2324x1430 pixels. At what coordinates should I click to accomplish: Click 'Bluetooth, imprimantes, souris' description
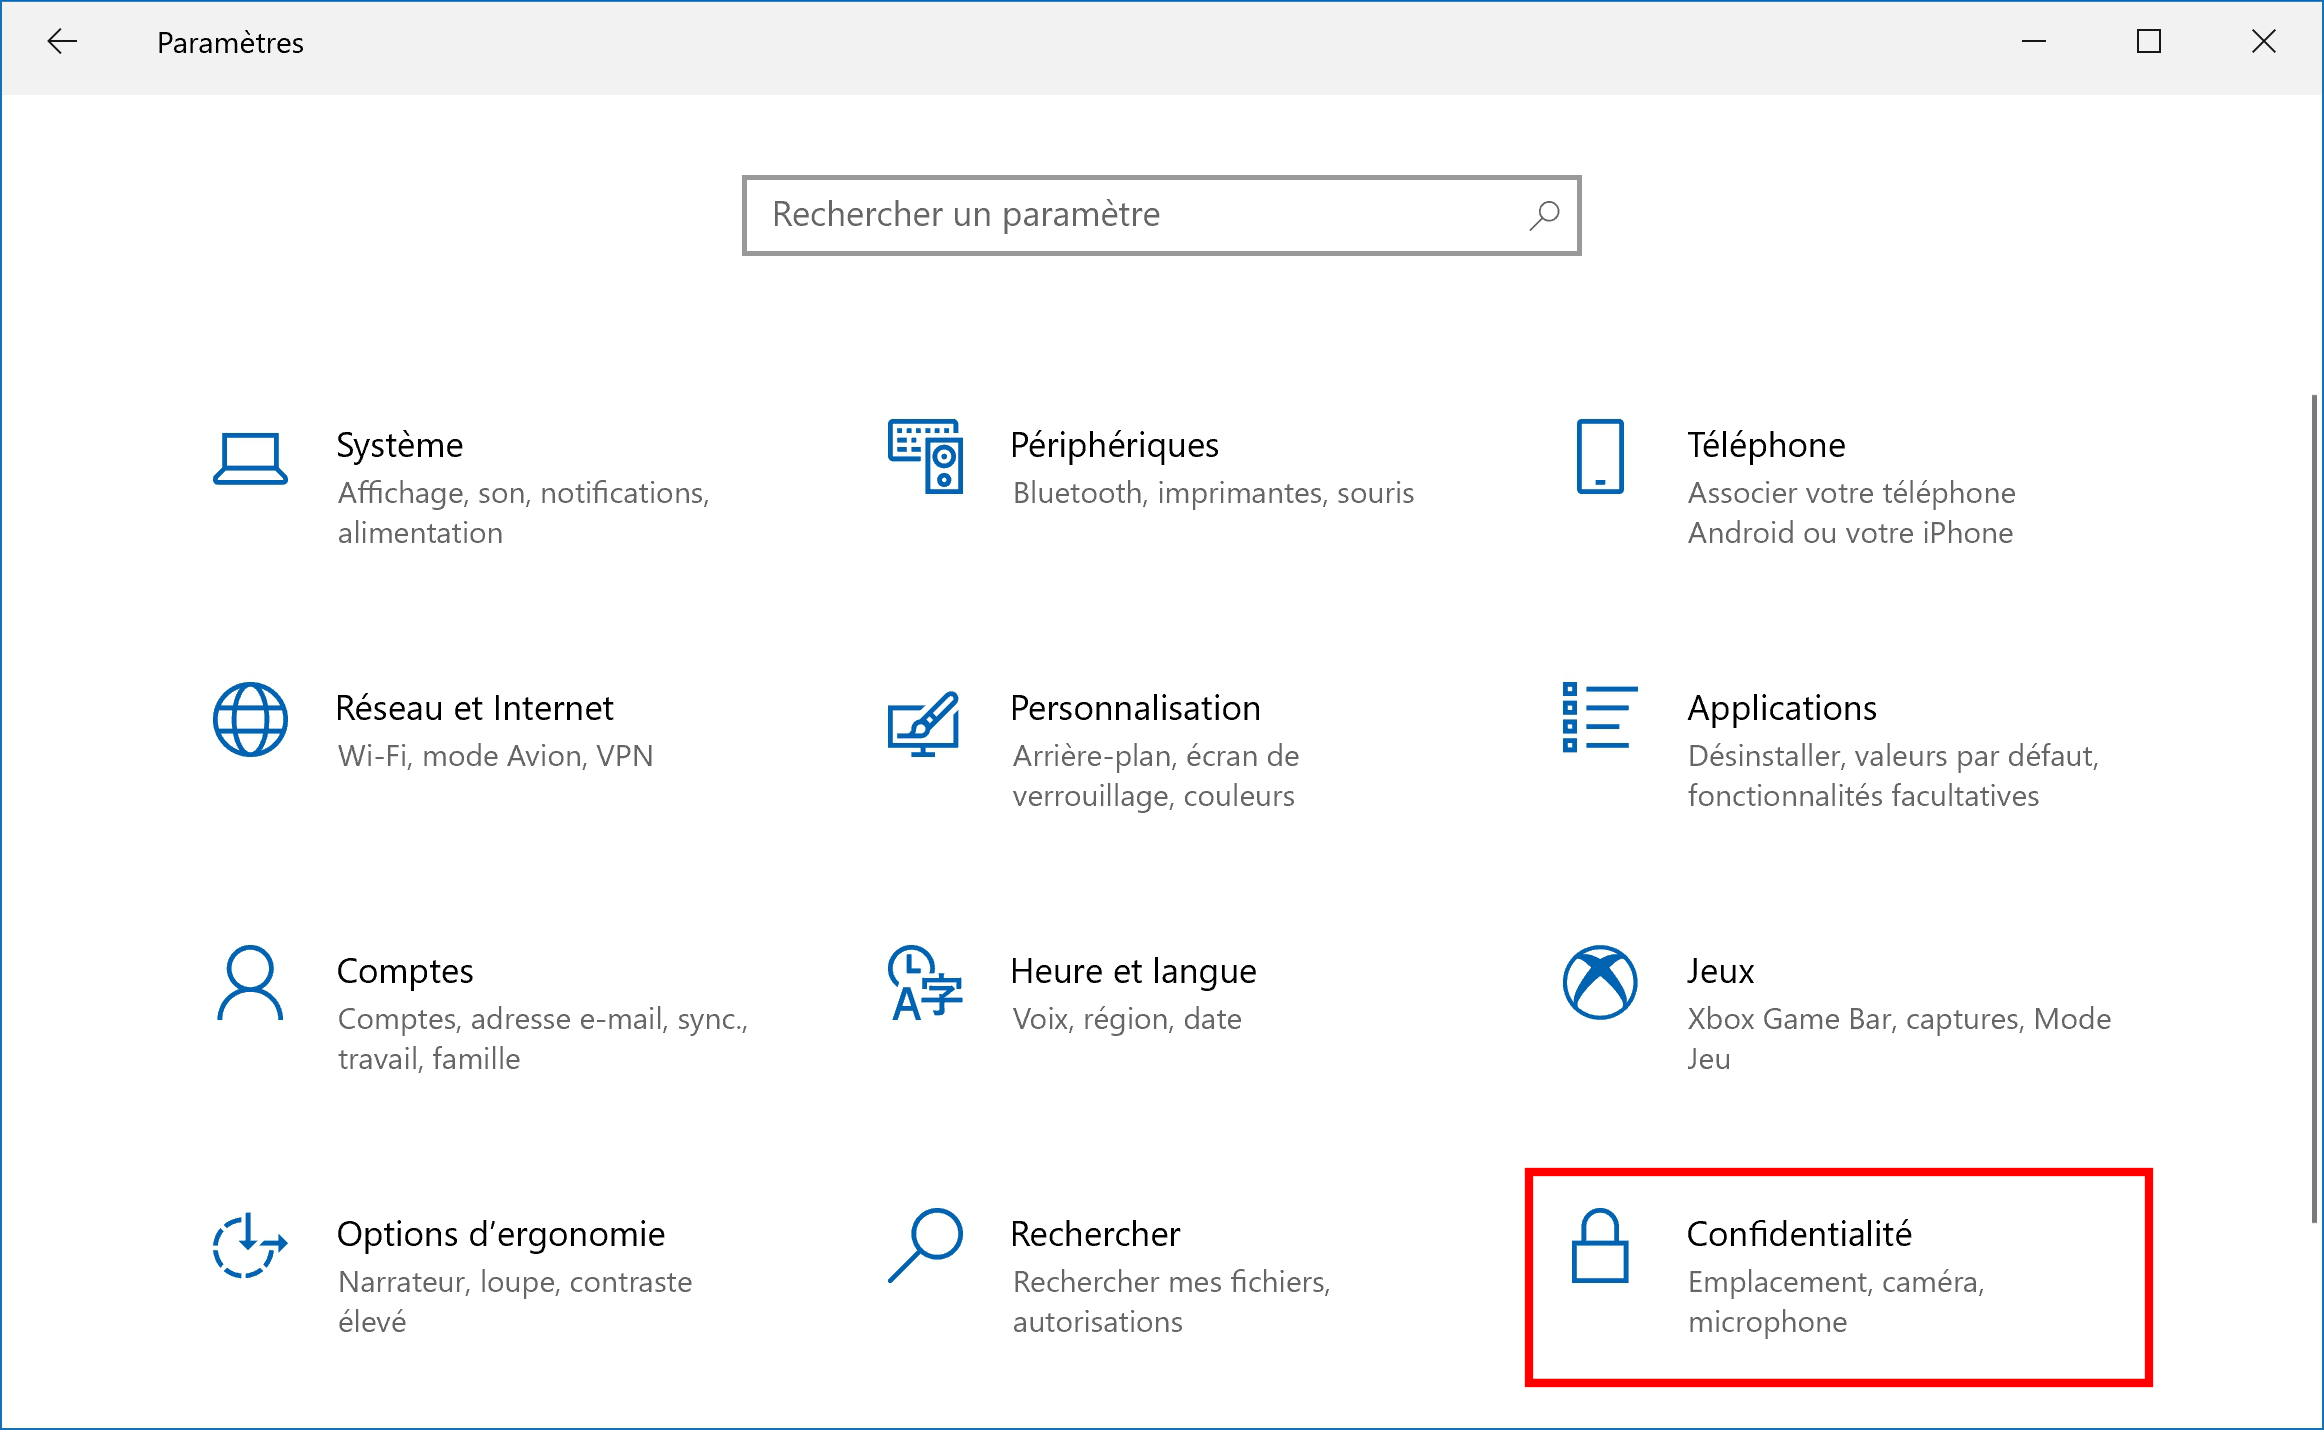pos(1213,493)
